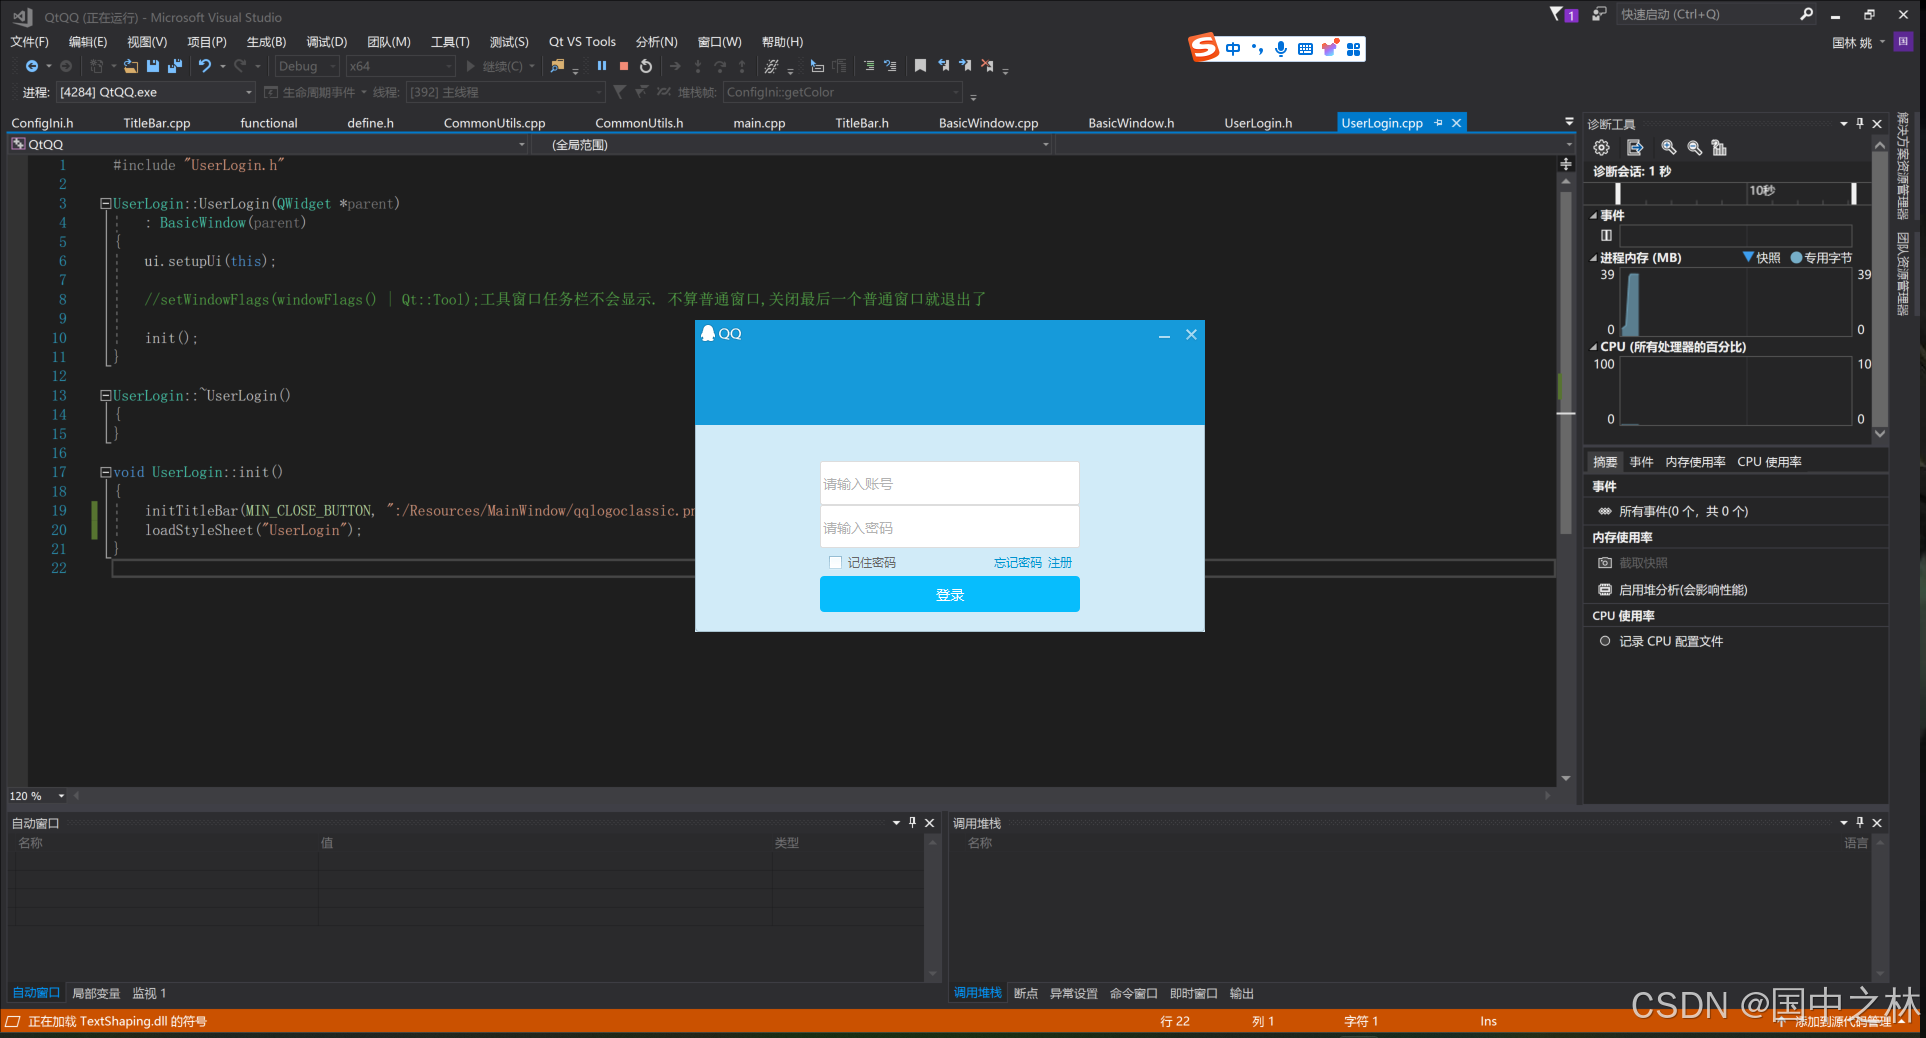1926x1038 pixels.
Task: Switch to the 内存使用率 diagnostics tab
Action: (1695, 462)
